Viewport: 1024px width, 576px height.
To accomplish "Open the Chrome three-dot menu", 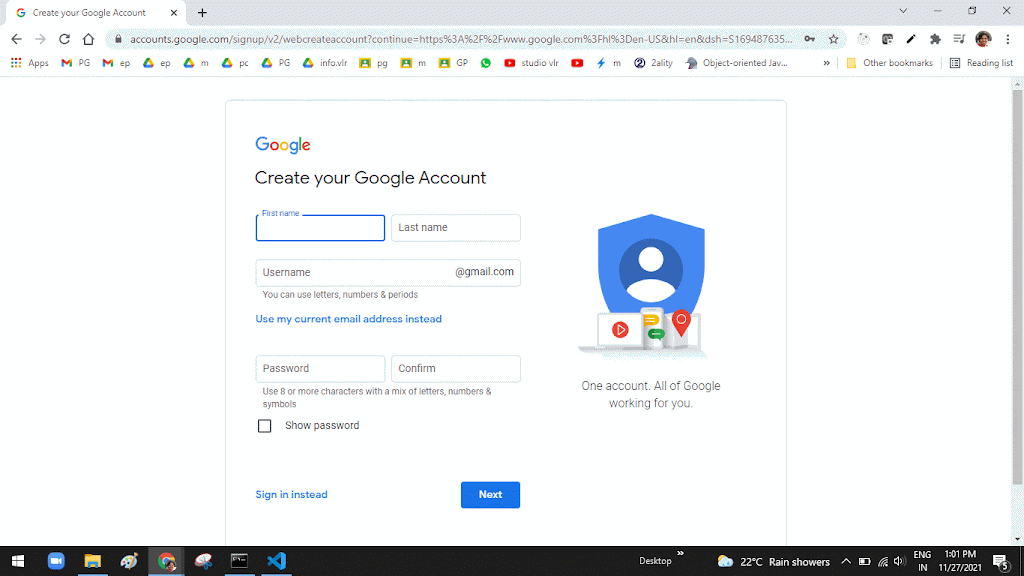I will coord(1007,39).
